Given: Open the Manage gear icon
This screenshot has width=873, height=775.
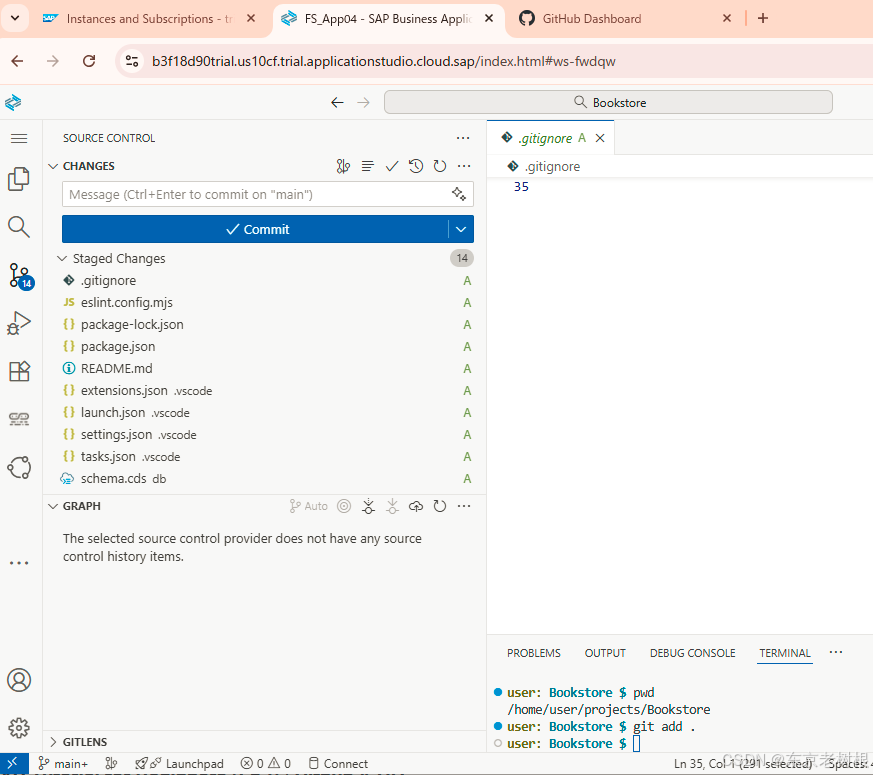Looking at the screenshot, I should click(19, 728).
